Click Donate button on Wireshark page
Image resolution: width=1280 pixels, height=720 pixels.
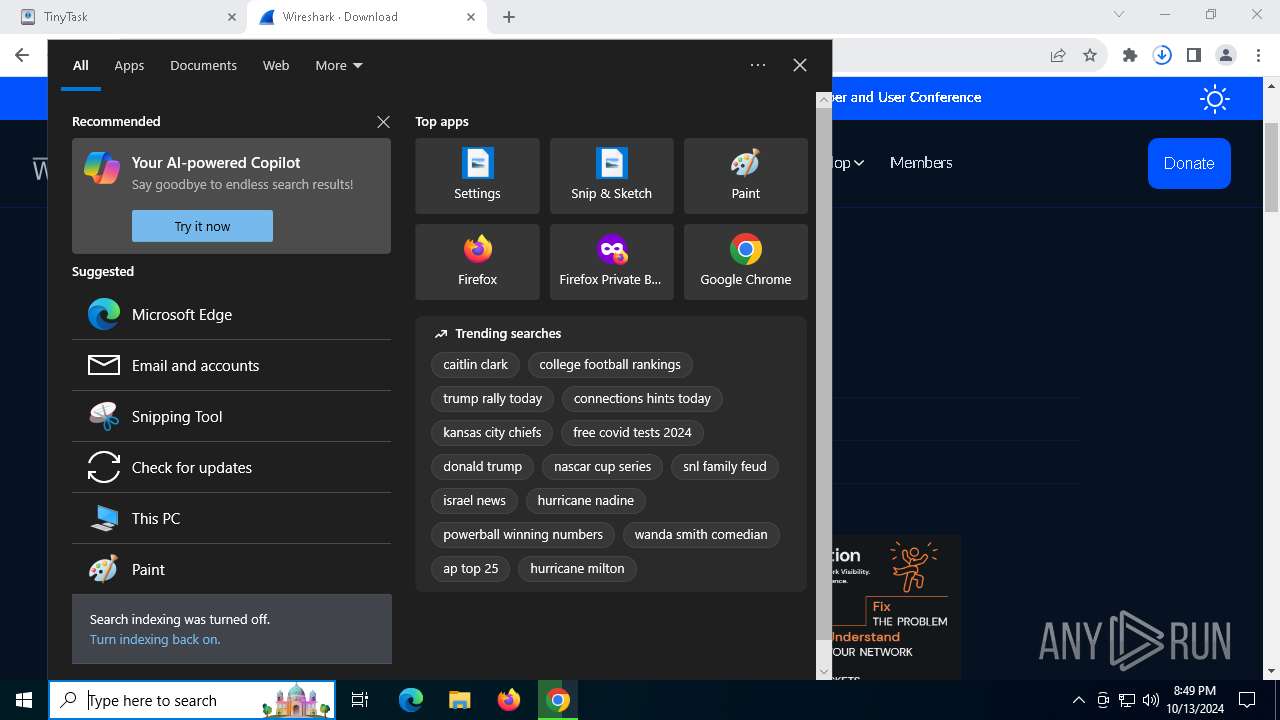1189,163
